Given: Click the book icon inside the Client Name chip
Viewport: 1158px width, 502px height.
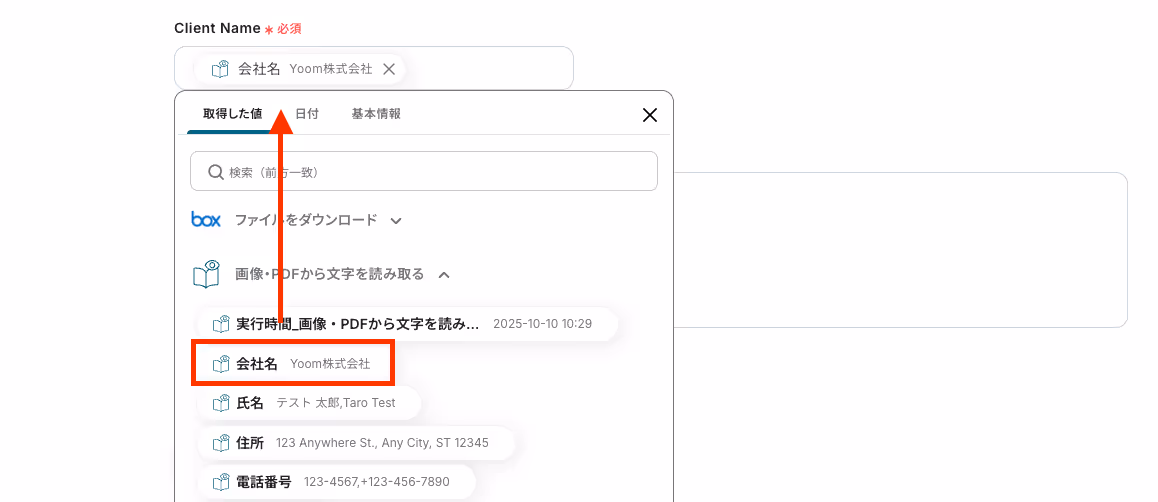Looking at the screenshot, I should [x=220, y=69].
